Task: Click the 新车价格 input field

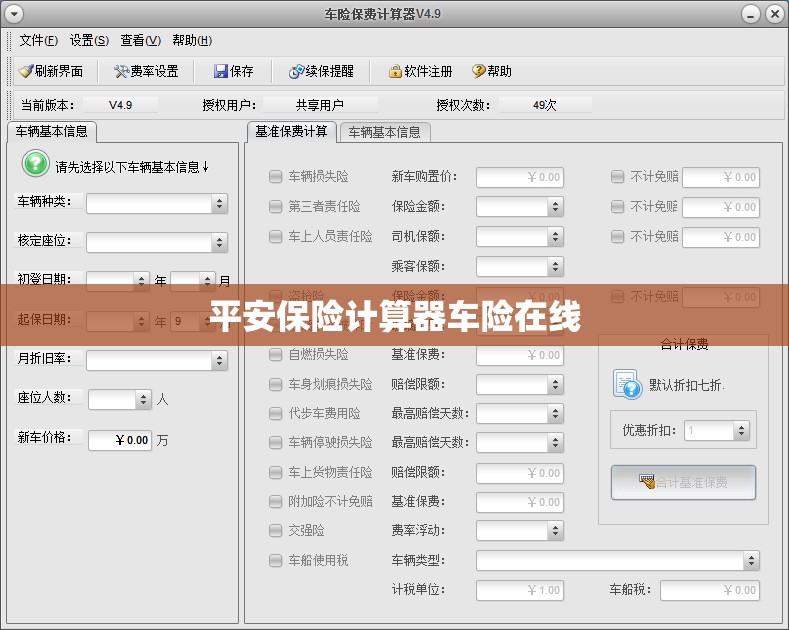Action: click(x=120, y=440)
